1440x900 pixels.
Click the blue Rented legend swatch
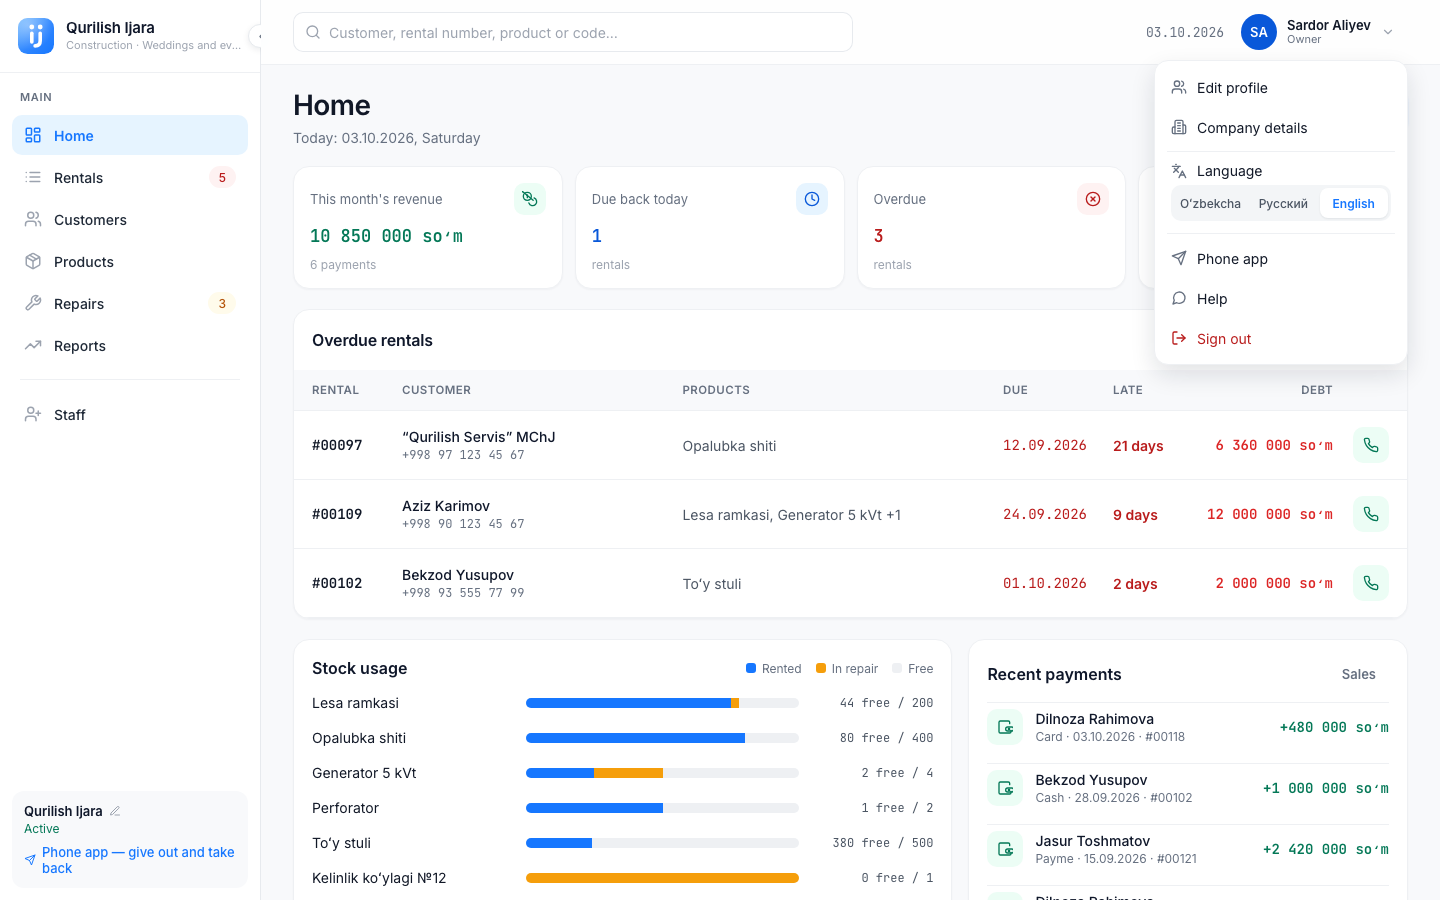click(x=751, y=668)
